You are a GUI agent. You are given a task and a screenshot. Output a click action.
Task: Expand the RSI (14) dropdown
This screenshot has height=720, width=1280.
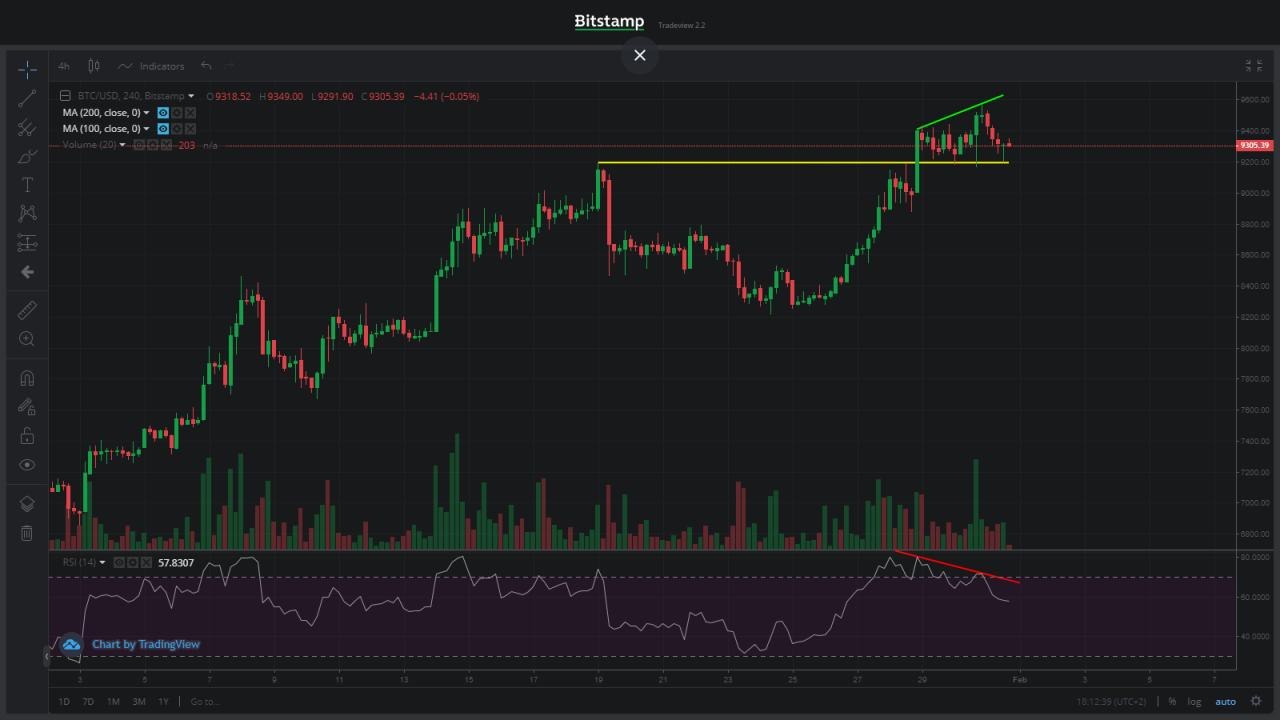click(x=102, y=562)
